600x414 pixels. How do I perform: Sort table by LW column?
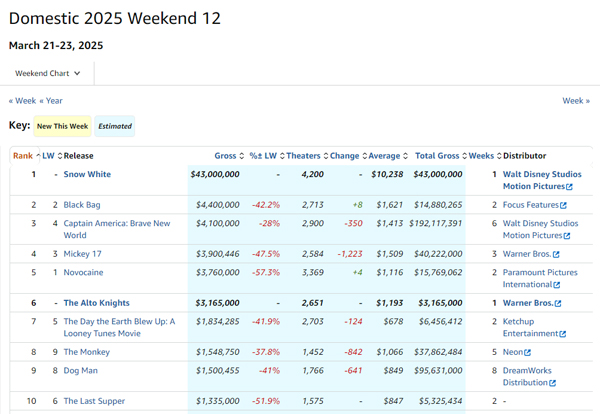52,156
